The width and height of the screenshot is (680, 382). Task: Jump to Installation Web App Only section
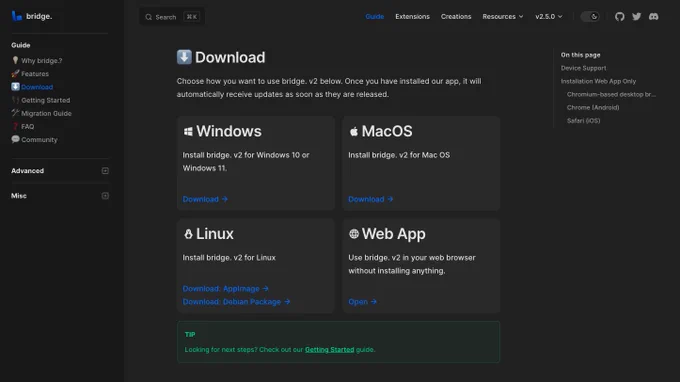coord(598,81)
